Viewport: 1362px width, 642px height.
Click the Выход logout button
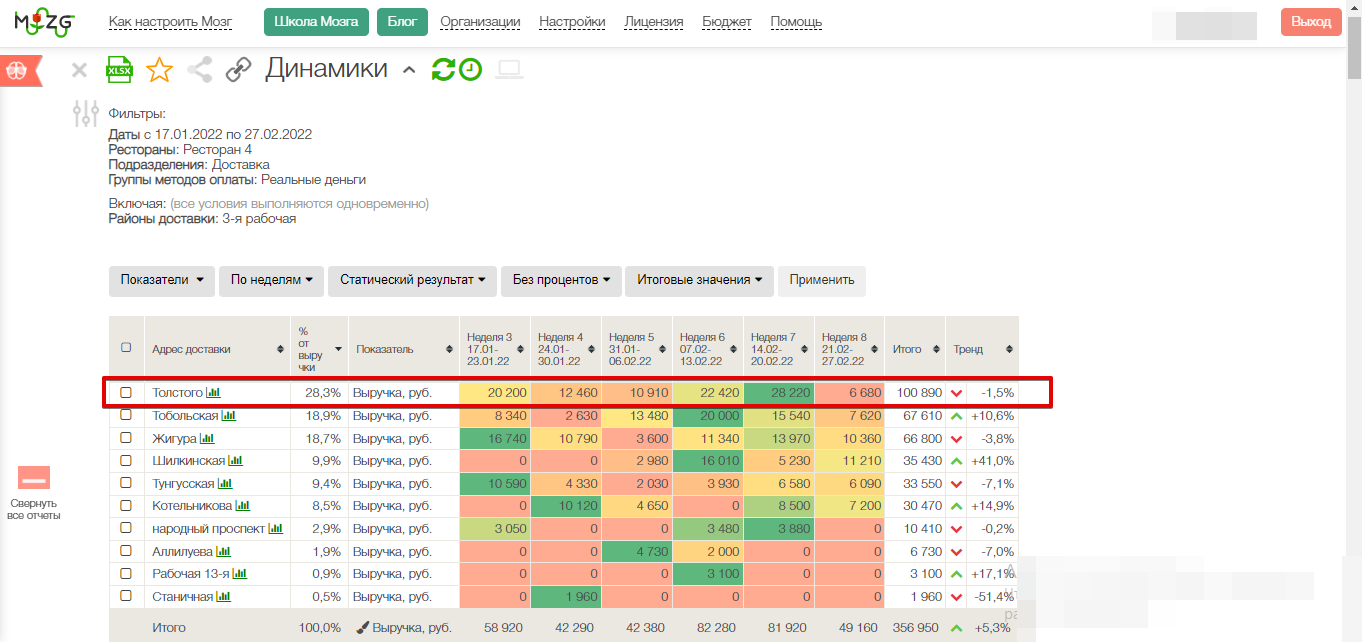pos(1311,22)
